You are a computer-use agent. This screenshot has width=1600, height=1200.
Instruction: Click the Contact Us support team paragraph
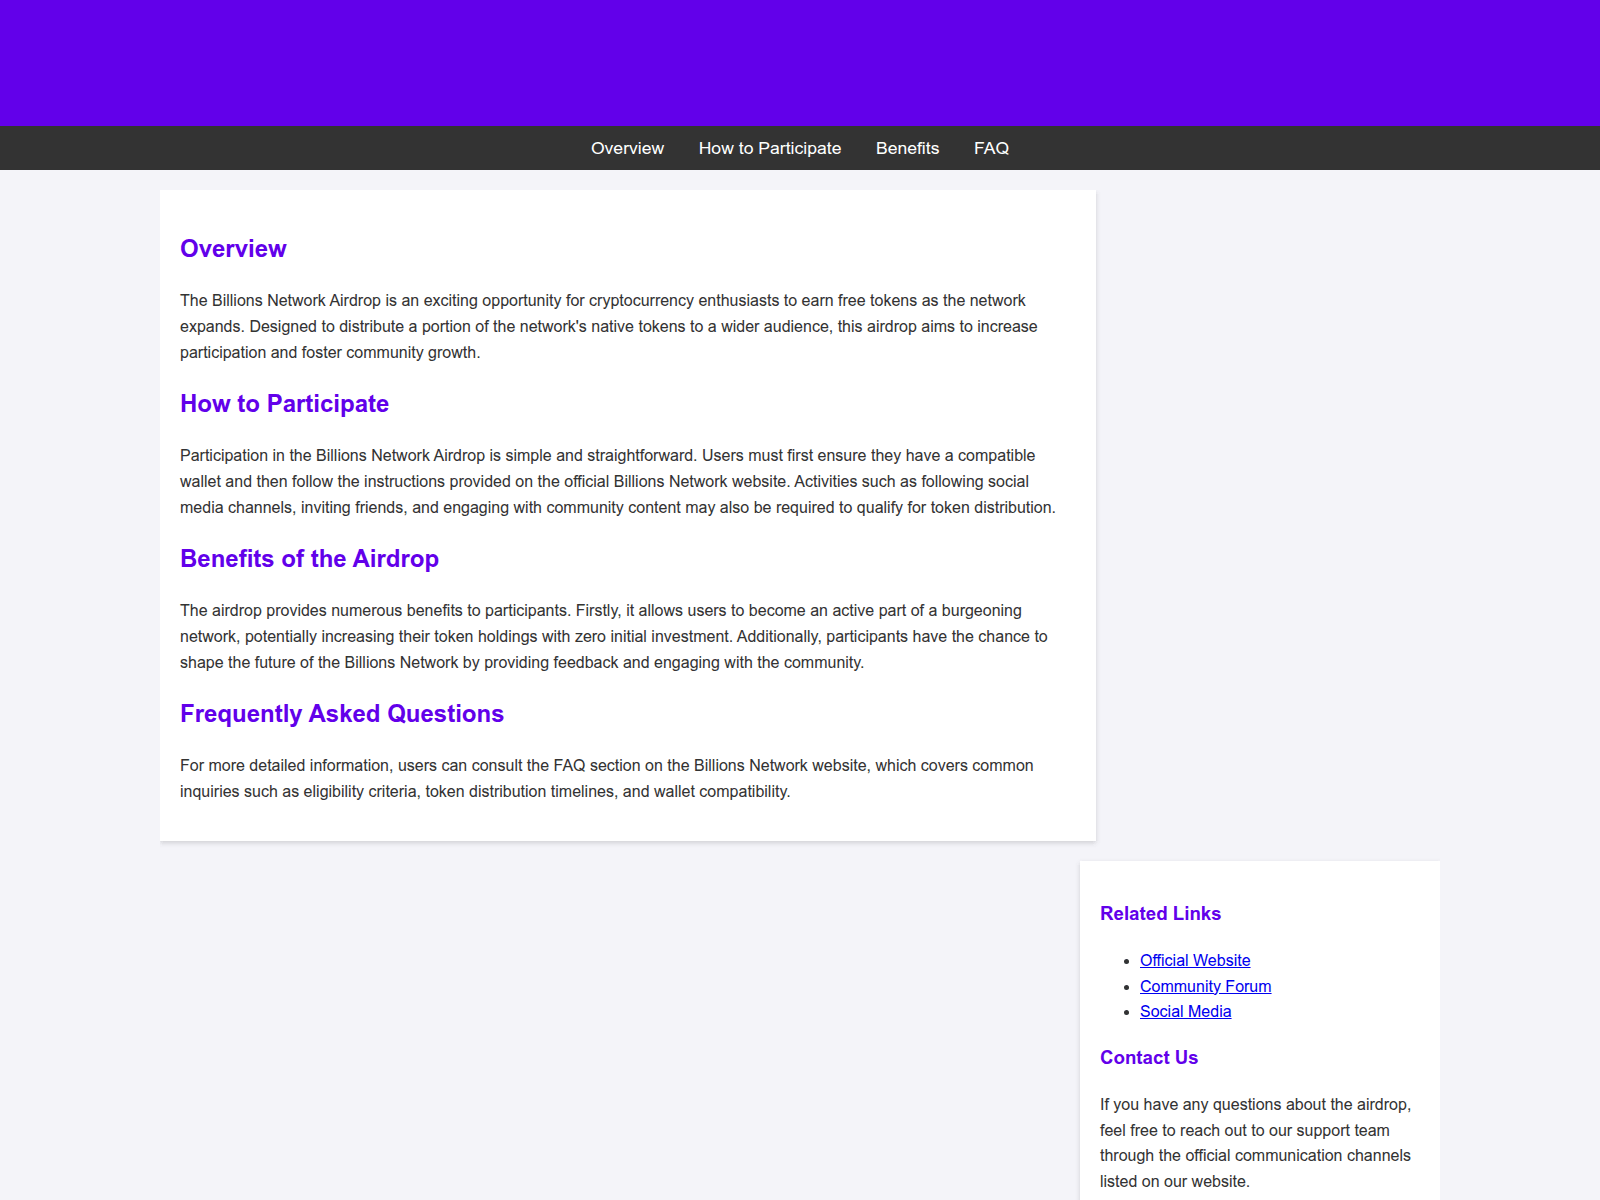click(1255, 1142)
